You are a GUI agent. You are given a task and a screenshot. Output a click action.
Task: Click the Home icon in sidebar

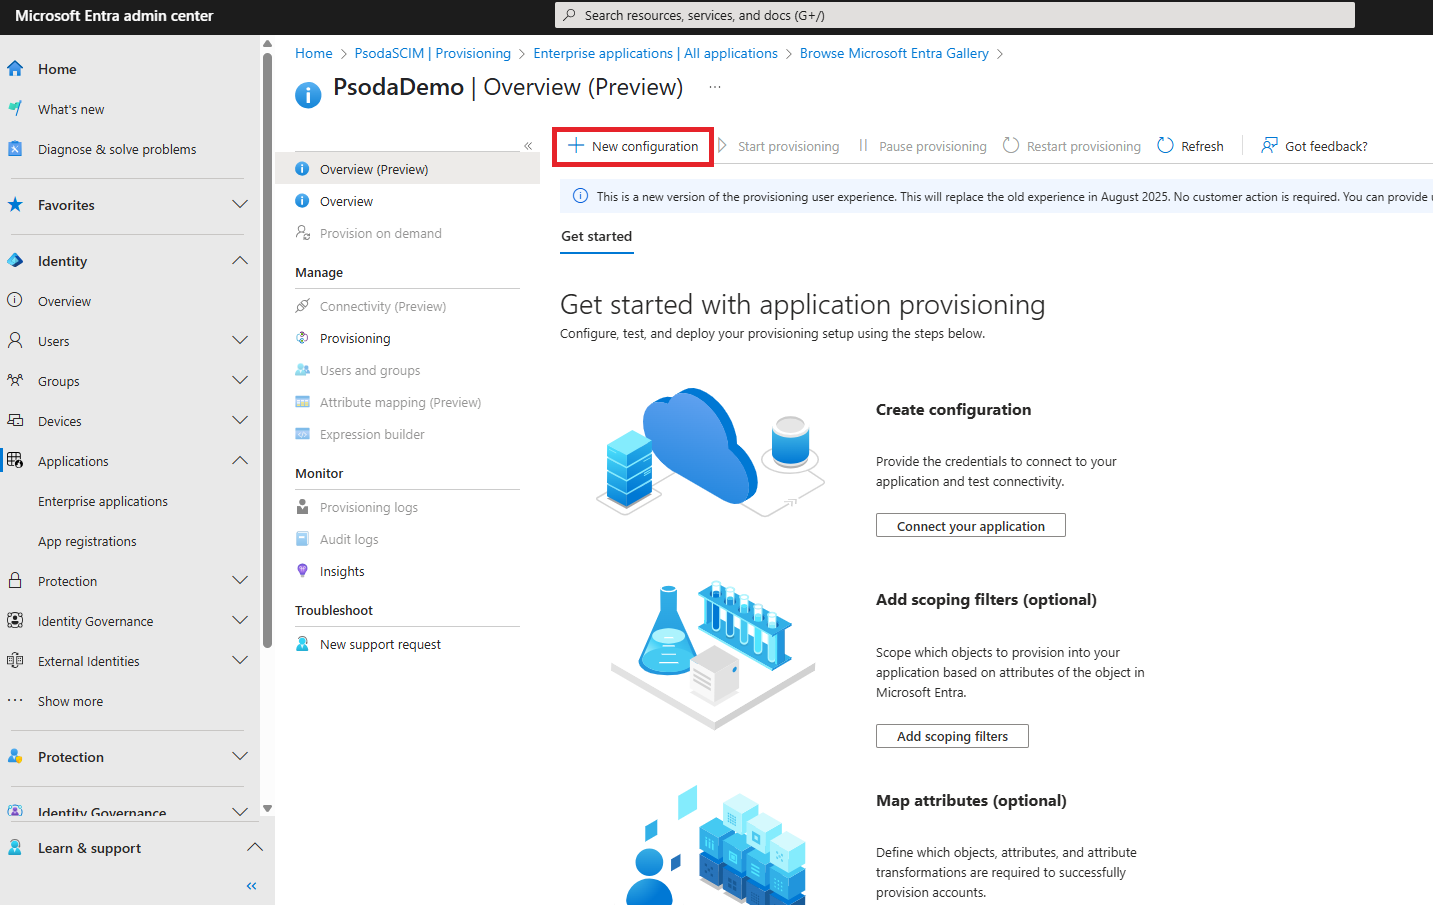point(15,69)
